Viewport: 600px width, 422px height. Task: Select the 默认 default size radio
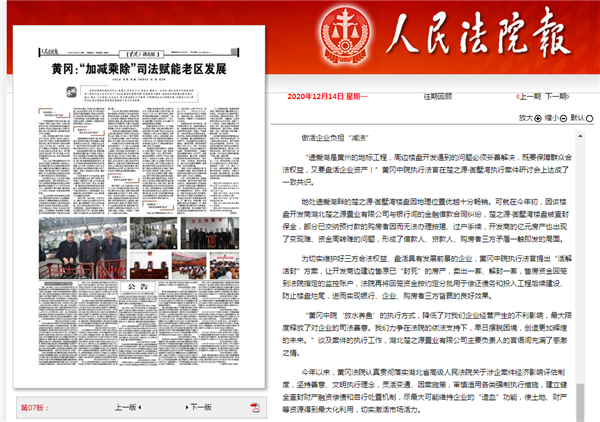(590, 119)
